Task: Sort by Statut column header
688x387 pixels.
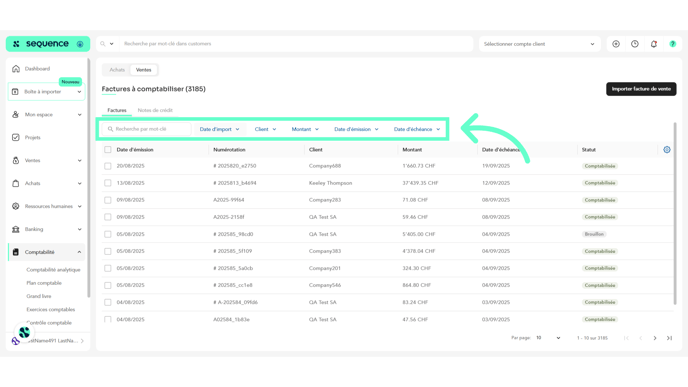Action: click(589, 150)
